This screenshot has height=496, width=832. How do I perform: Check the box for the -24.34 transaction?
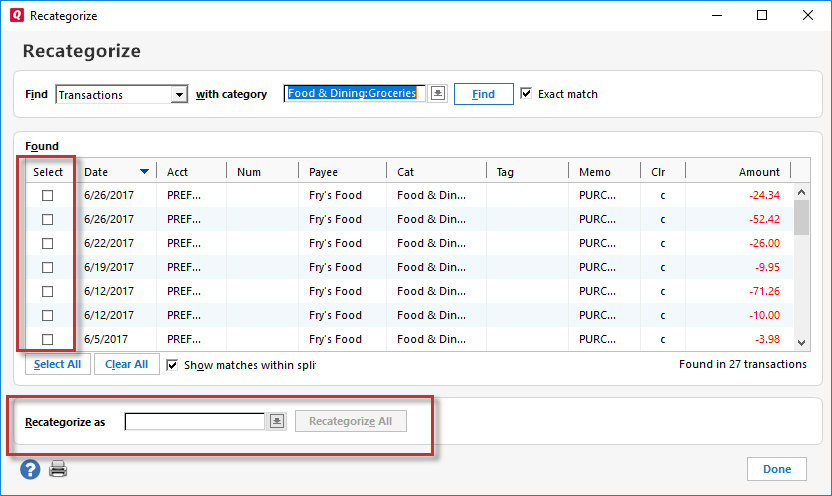point(47,195)
